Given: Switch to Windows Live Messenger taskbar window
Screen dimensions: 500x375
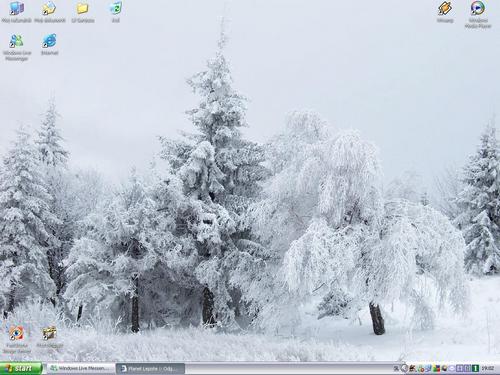Looking at the screenshot, I should tap(81, 368).
